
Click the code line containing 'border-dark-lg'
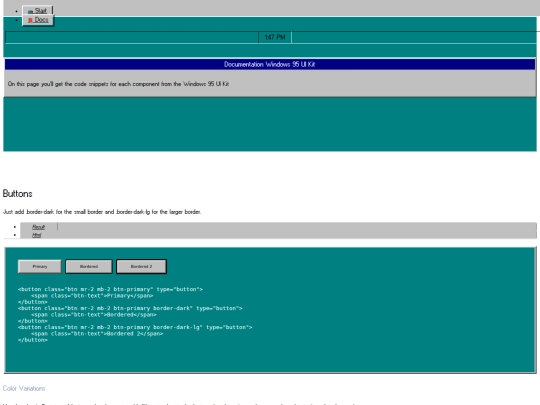click(135, 327)
